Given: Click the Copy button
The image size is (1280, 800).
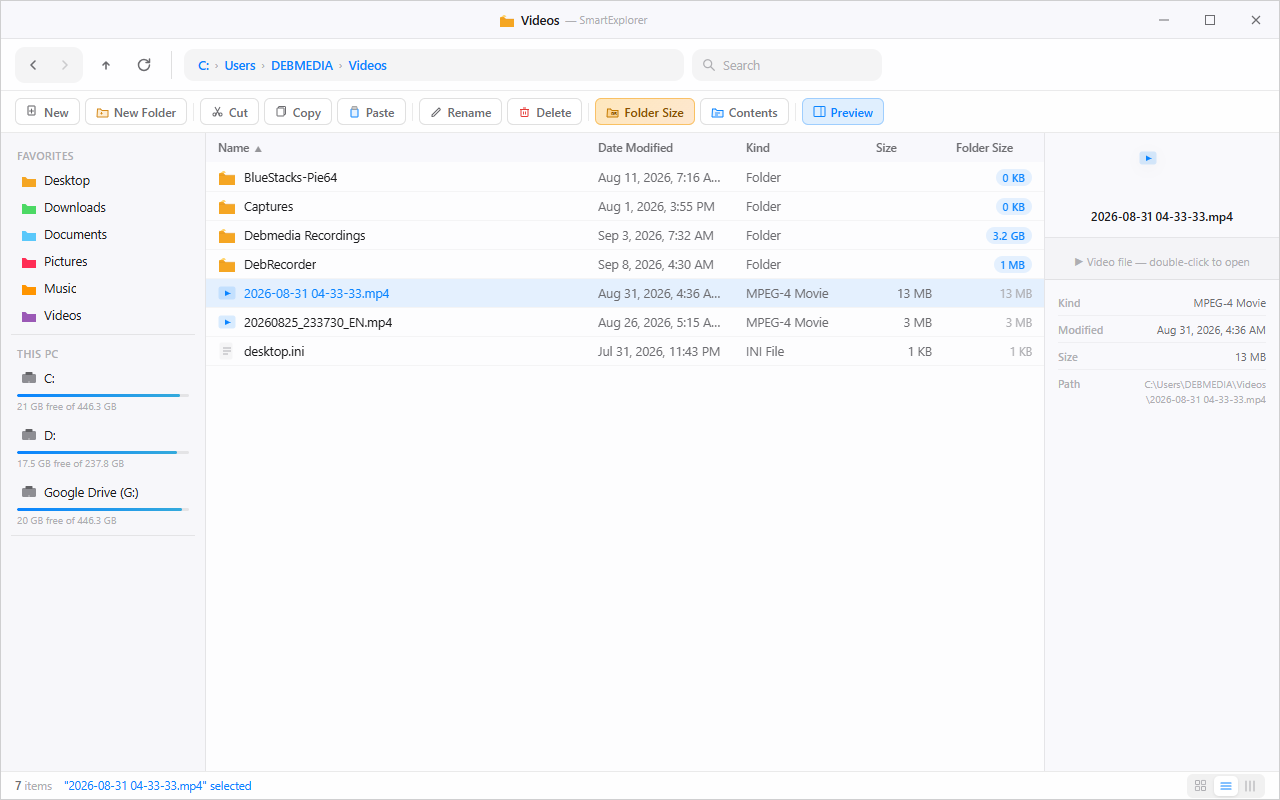Looking at the screenshot, I should [298, 112].
